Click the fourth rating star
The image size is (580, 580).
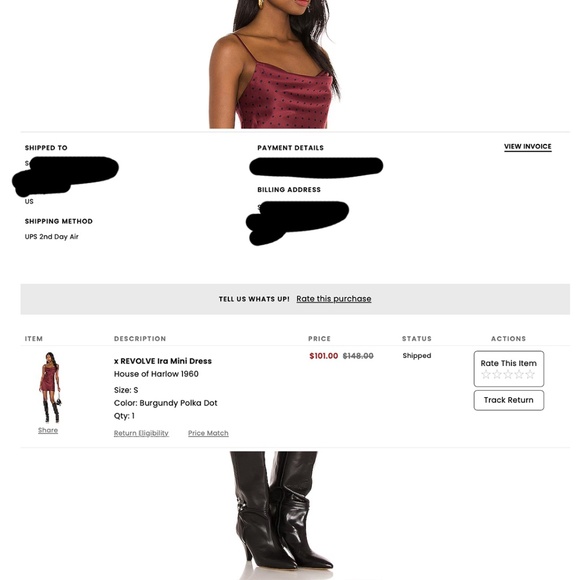click(519, 375)
